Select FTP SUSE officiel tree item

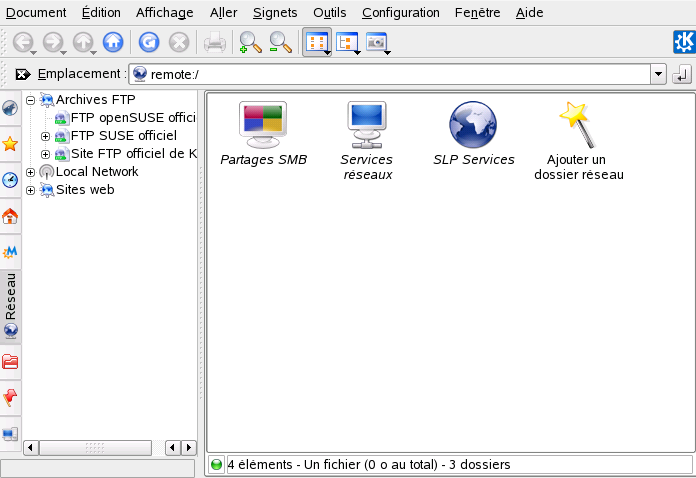[x=116, y=136]
